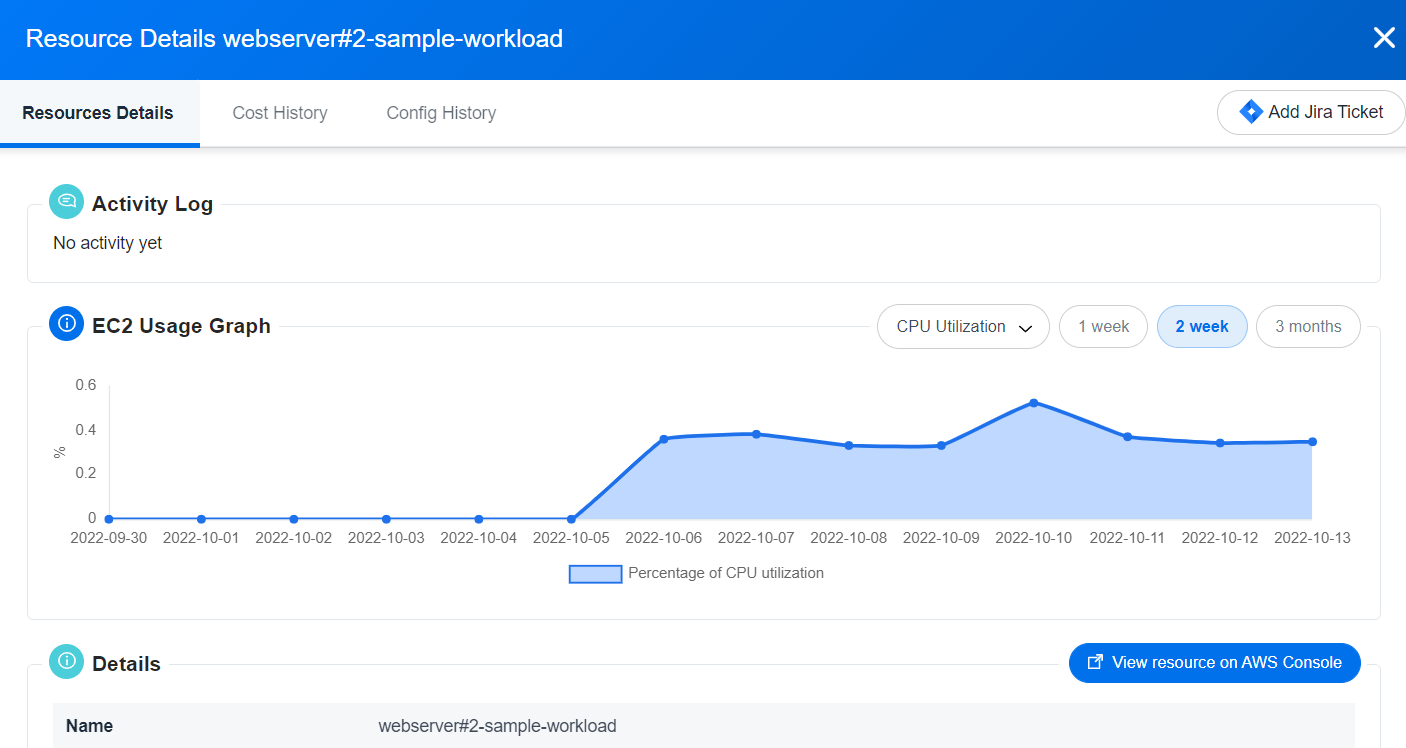Click View resource on AWS Console
The width and height of the screenshot is (1406, 748).
click(x=1214, y=662)
